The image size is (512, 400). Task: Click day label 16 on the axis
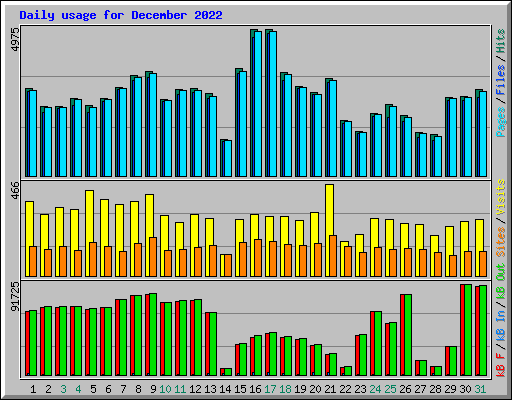coord(255,389)
